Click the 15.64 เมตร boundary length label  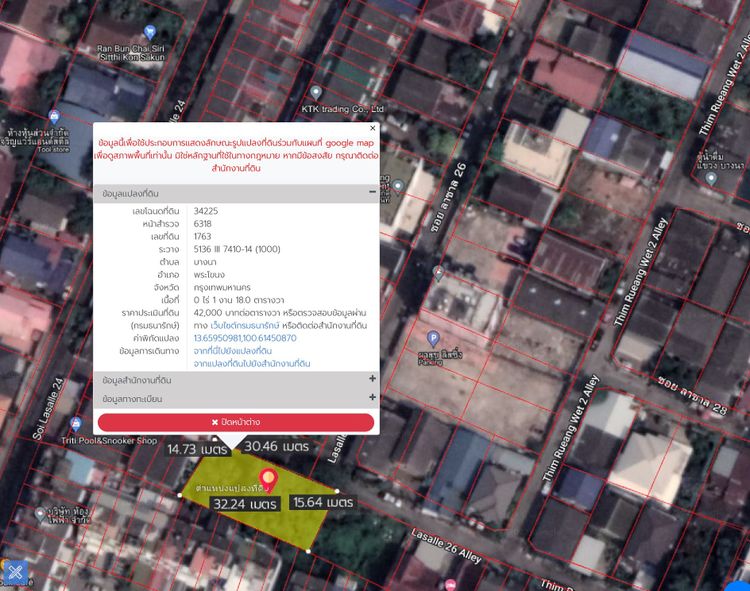(321, 502)
